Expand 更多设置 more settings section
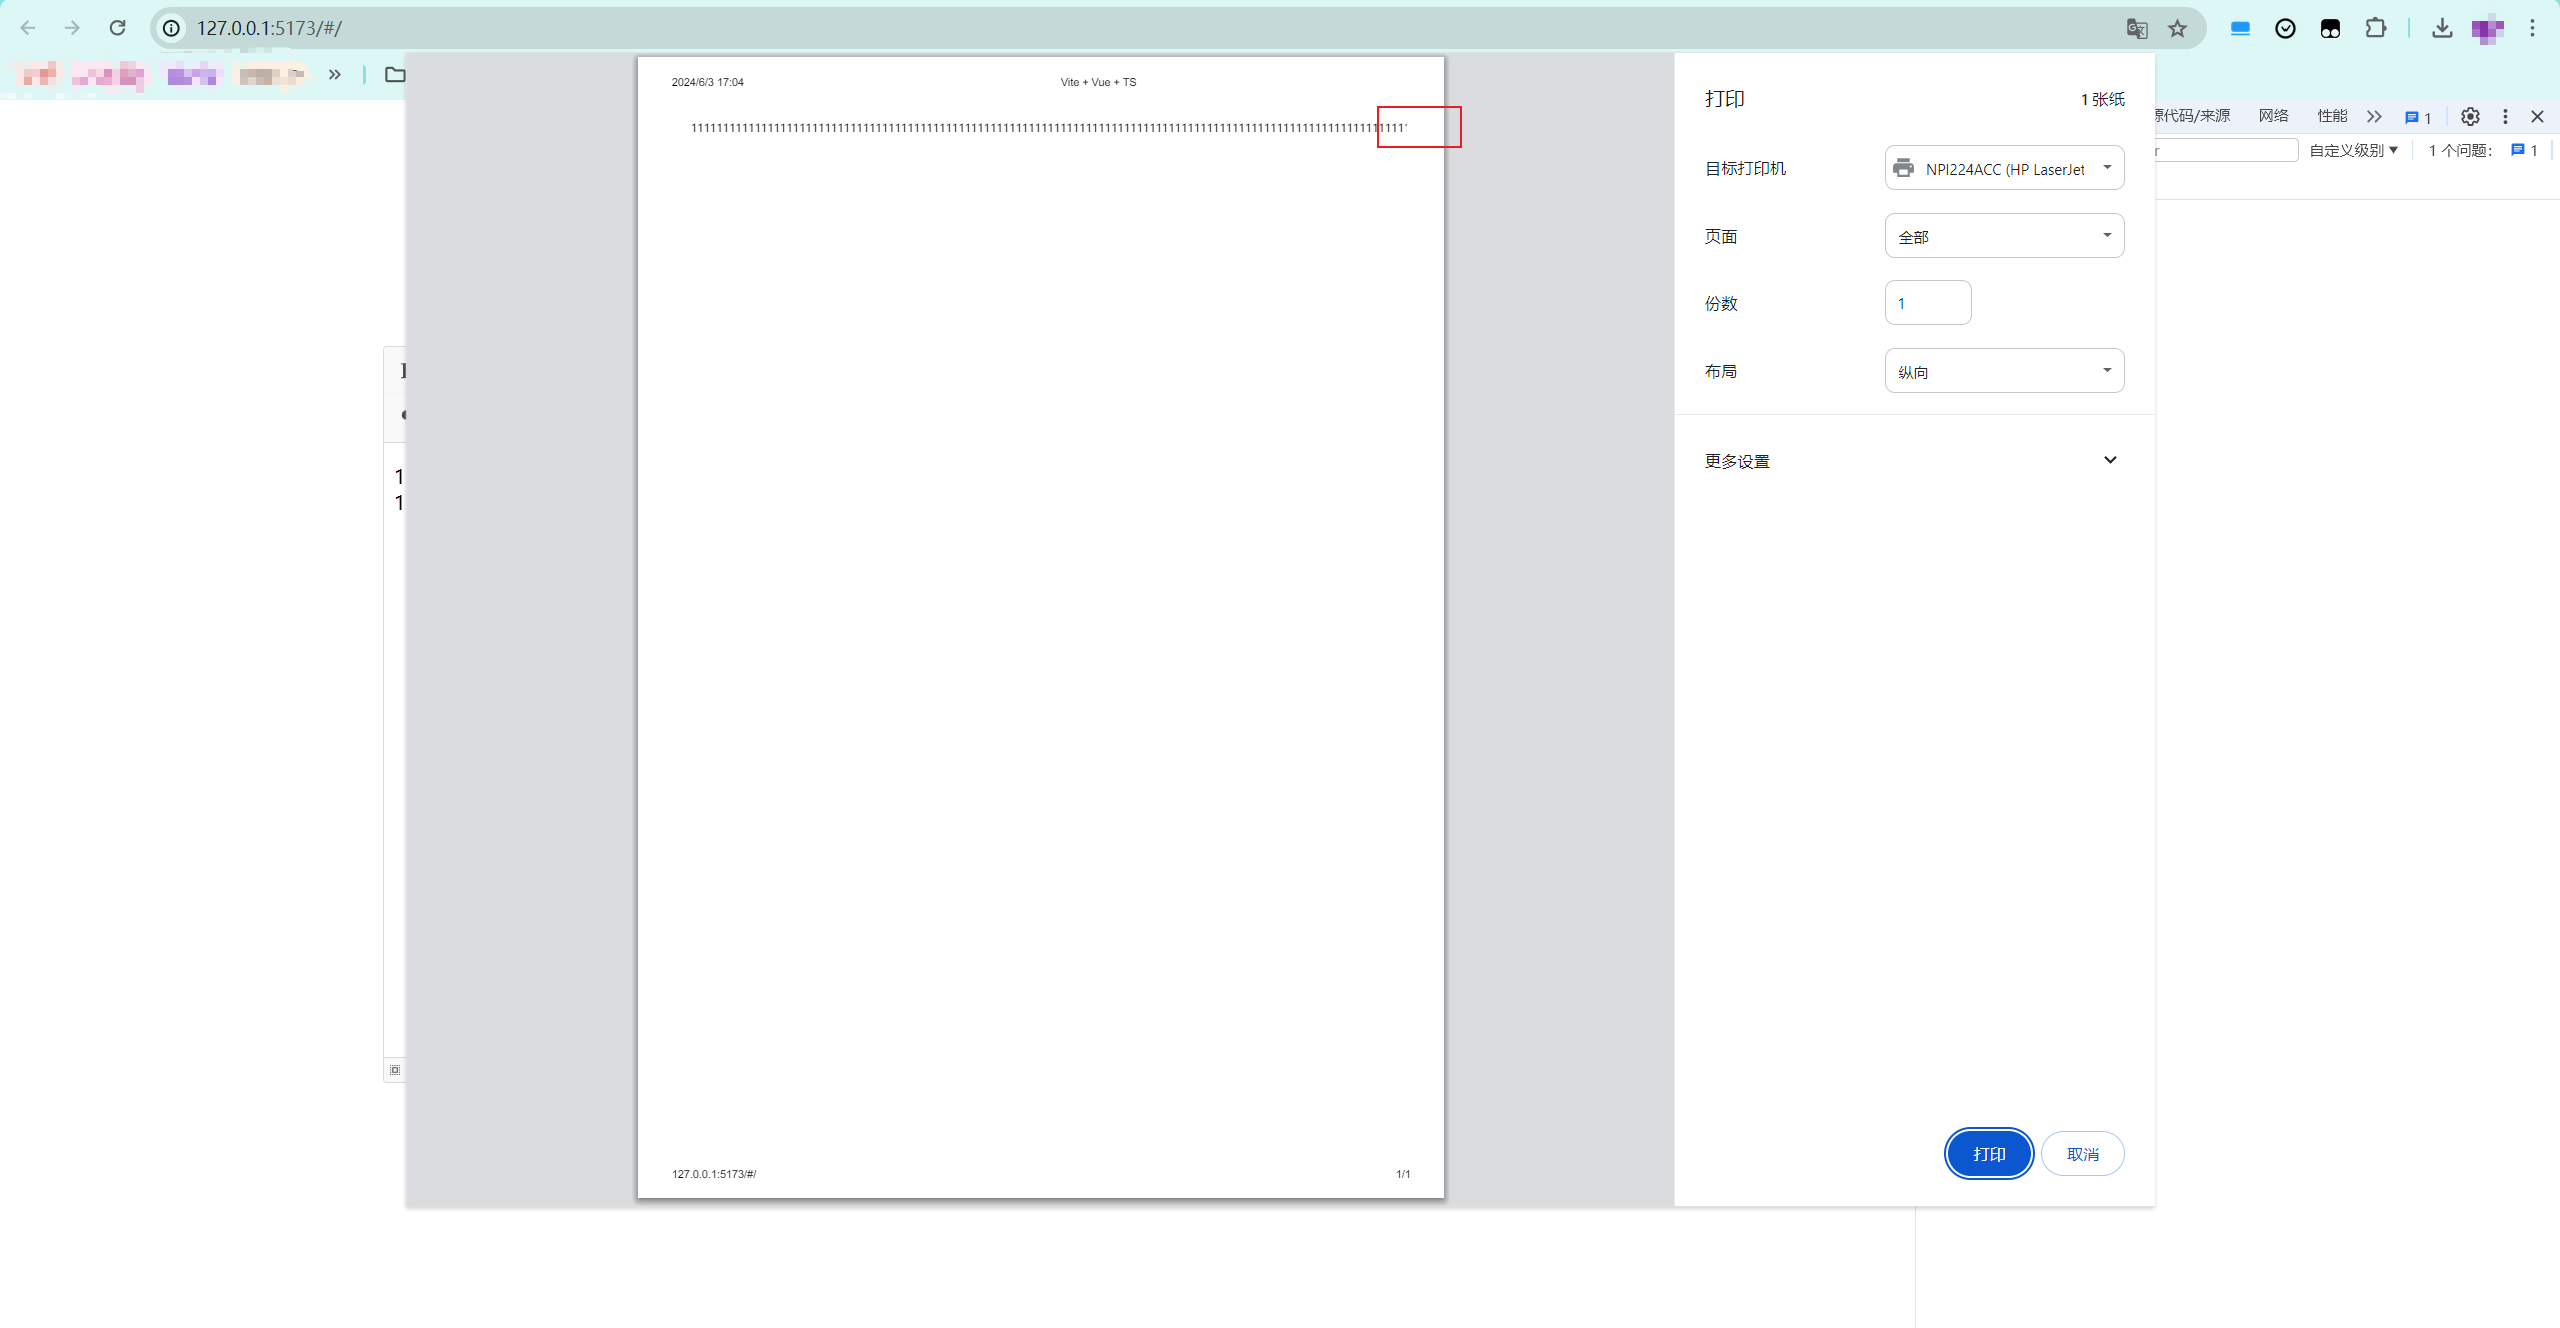2560x1328 pixels. click(x=1913, y=460)
